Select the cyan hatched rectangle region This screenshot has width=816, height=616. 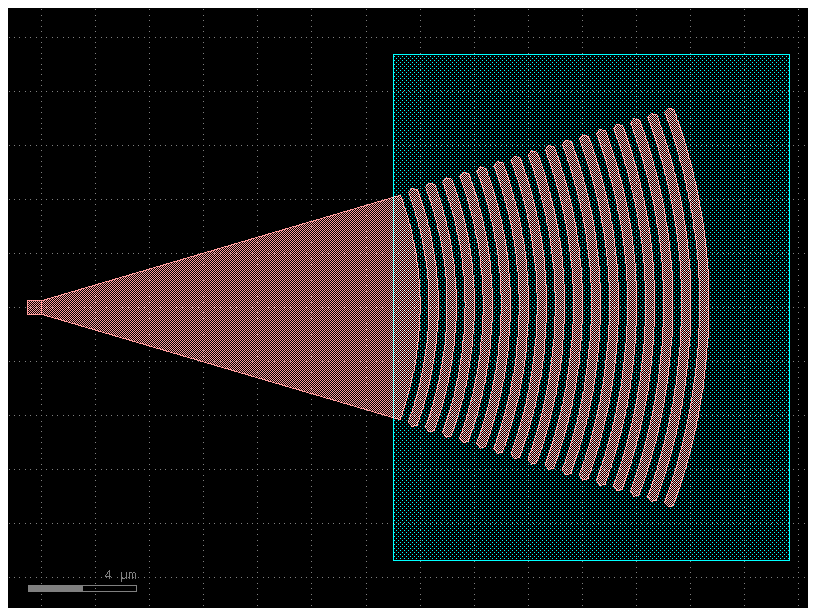591,307
